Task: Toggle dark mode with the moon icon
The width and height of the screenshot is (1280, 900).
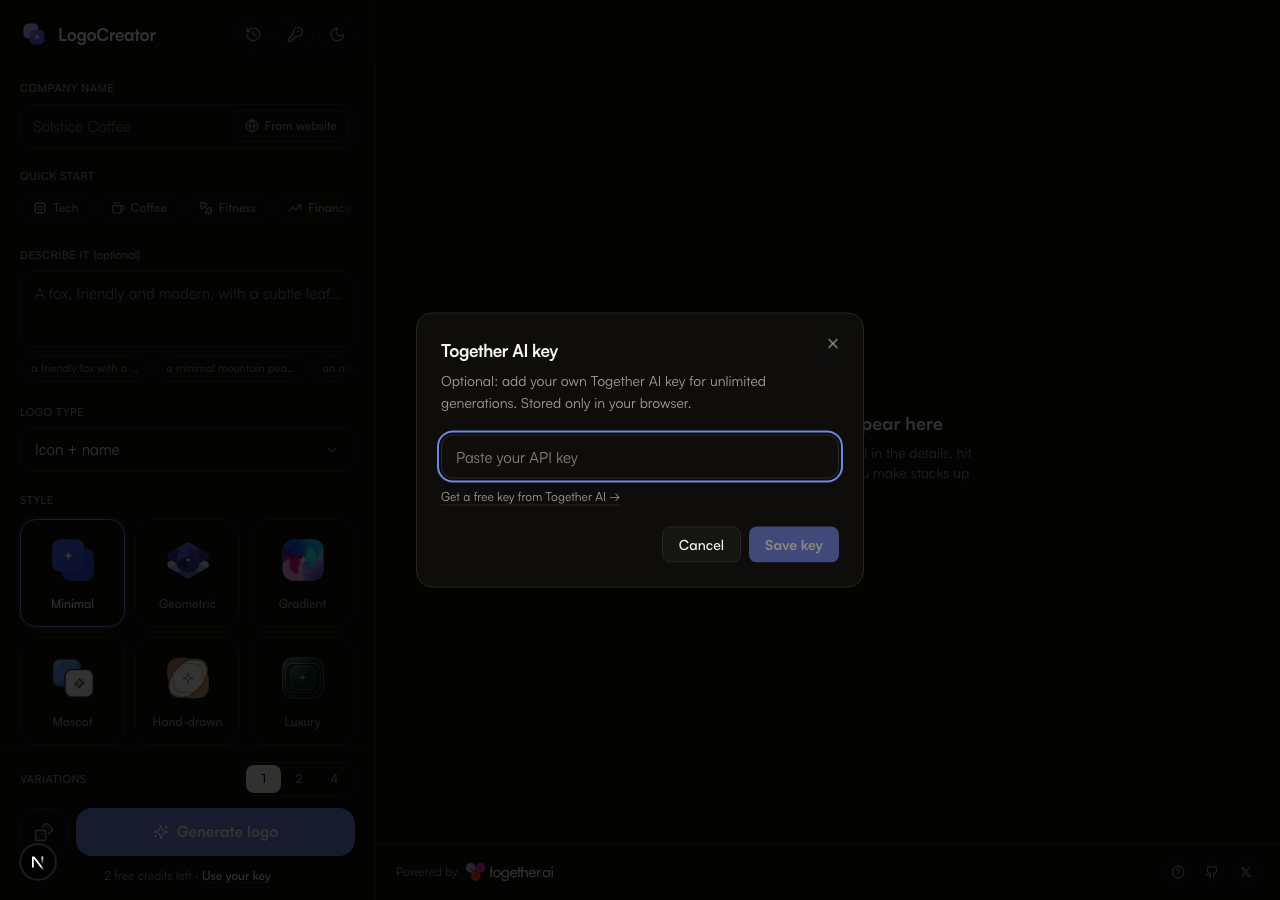Action: click(x=337, y=34)
